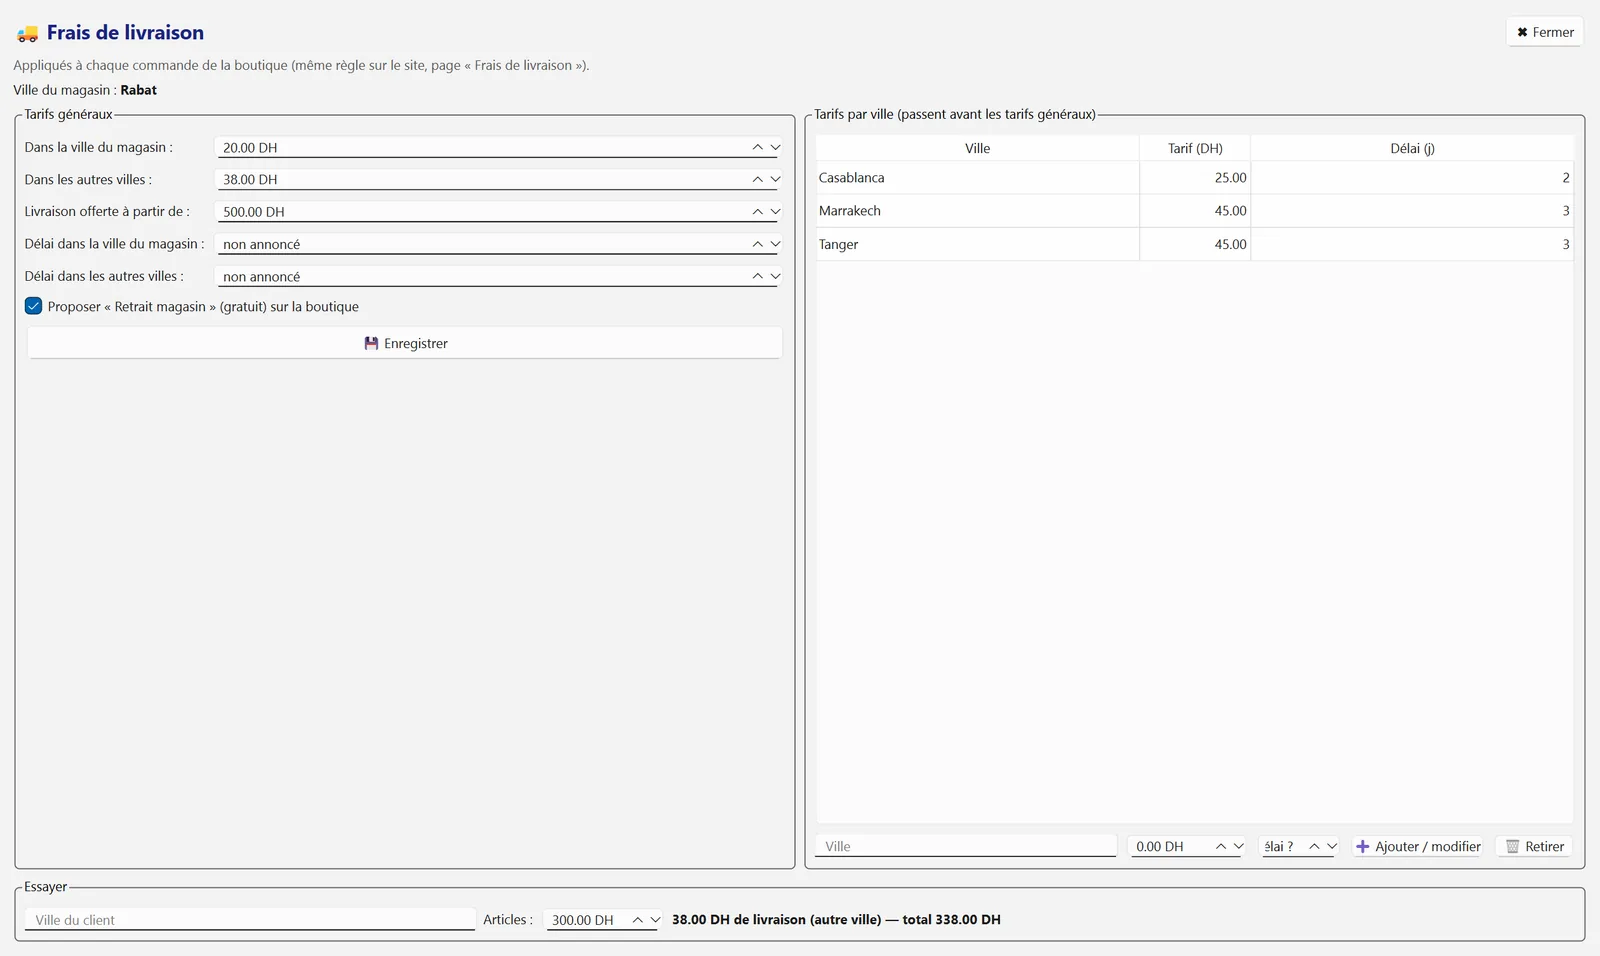Decrease the new city délai spinner

(x=1332, y=846)
